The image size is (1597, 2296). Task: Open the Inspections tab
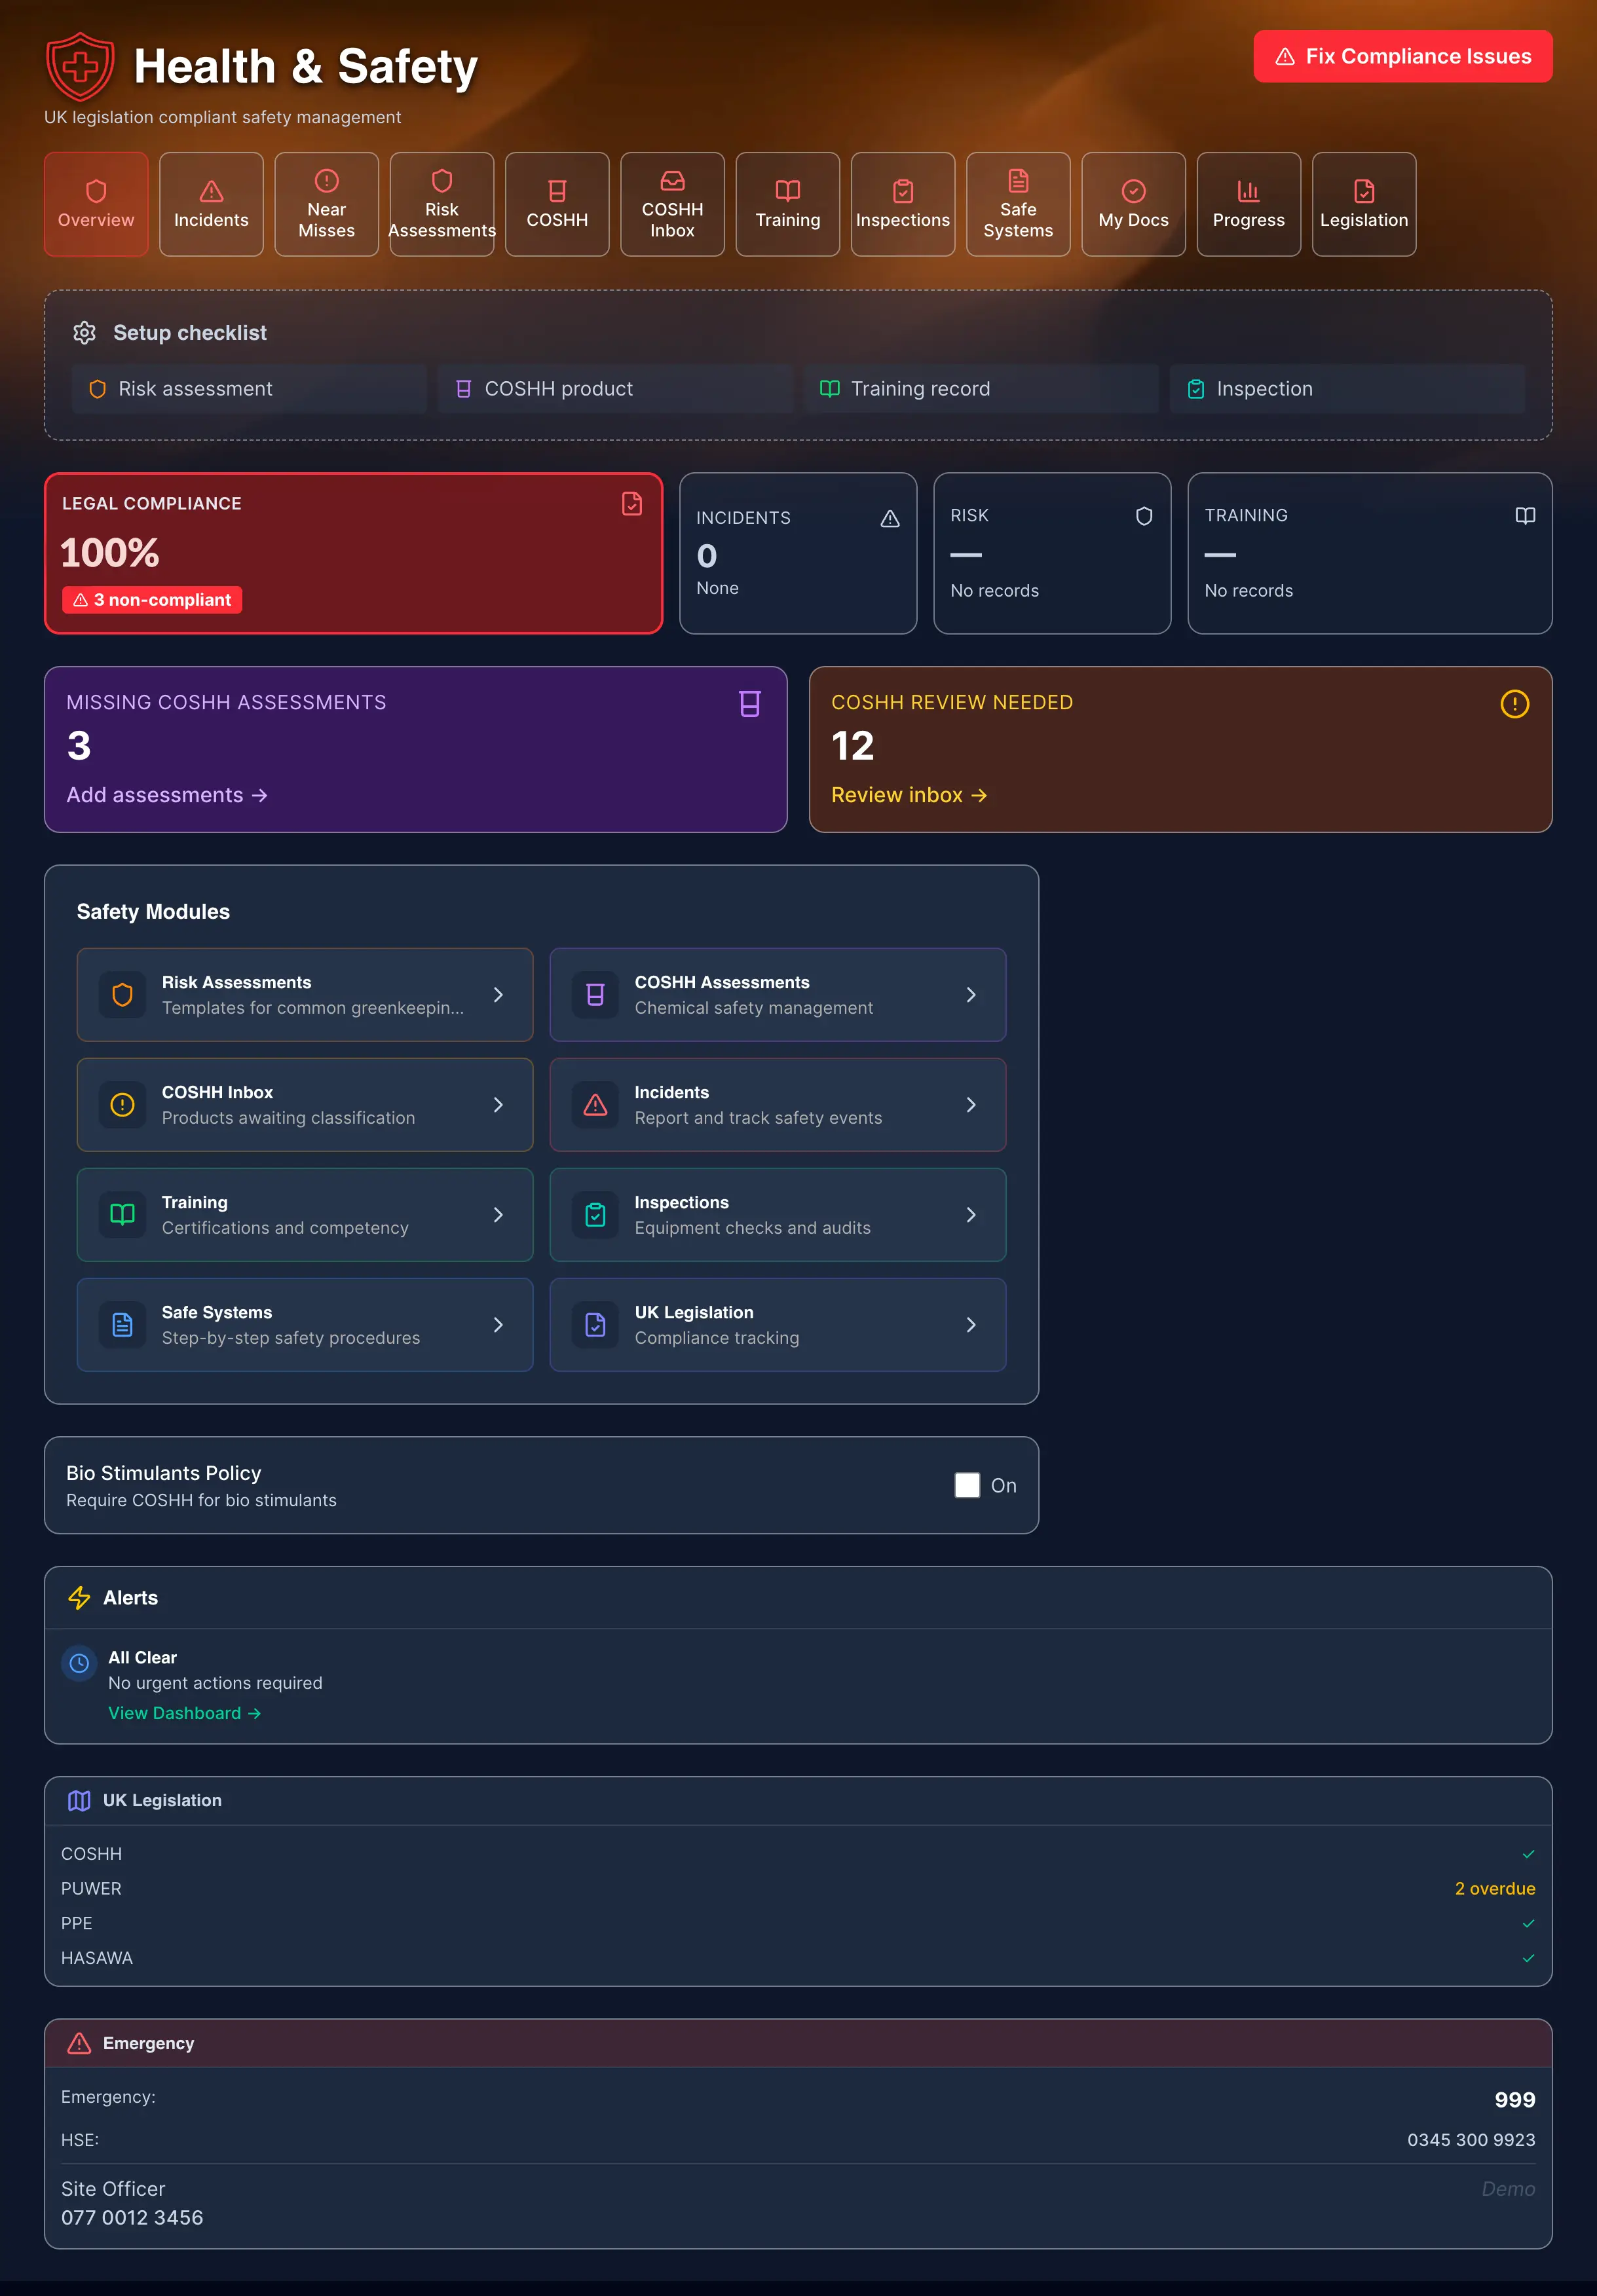coord(903,204)
